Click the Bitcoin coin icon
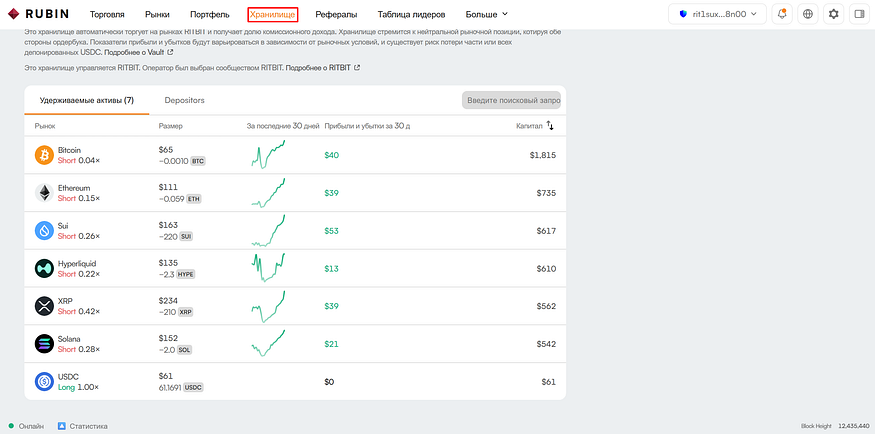Image resolution: width=875 pixels, height=434 pixels. (x=44, y=155)
